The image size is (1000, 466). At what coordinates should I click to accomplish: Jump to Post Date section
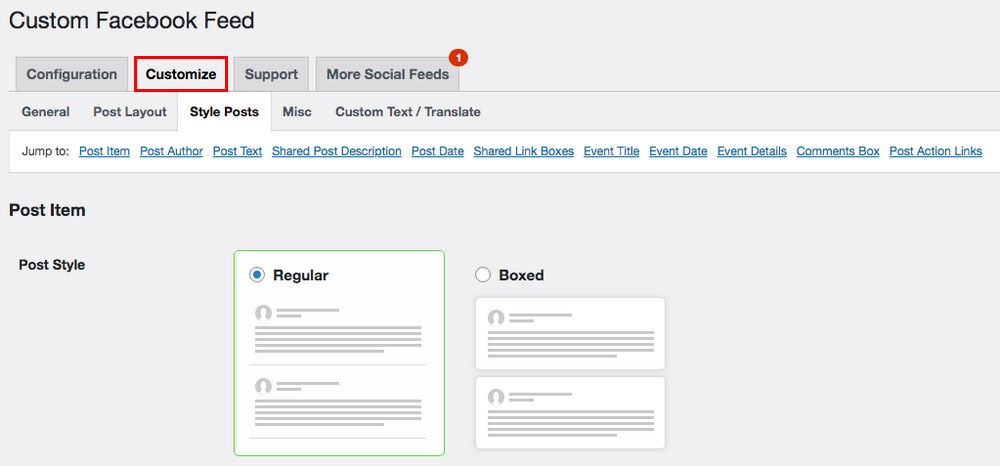click(x=438, y=151)
